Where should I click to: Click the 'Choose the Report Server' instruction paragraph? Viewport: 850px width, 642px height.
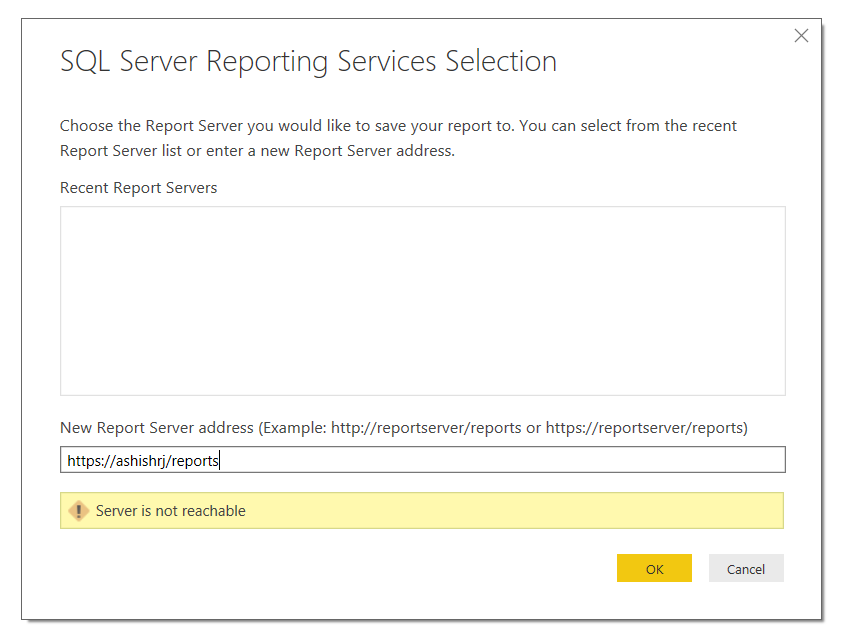pyautogui.click(x=398, y=138)
